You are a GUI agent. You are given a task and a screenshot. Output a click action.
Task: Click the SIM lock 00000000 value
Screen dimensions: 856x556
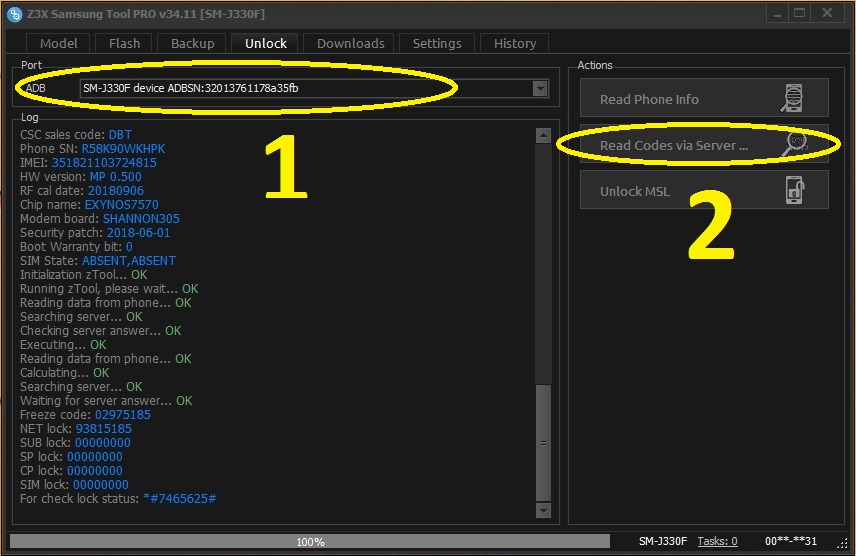point(100,484)
